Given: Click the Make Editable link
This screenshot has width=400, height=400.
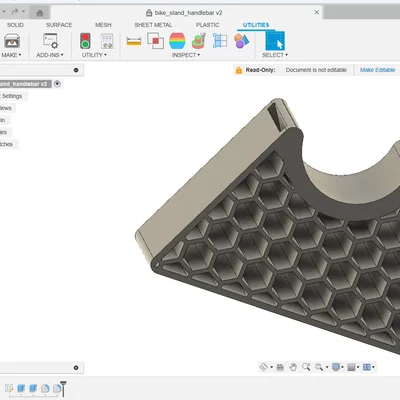Looking at the screenshot, I should (378, 70).
